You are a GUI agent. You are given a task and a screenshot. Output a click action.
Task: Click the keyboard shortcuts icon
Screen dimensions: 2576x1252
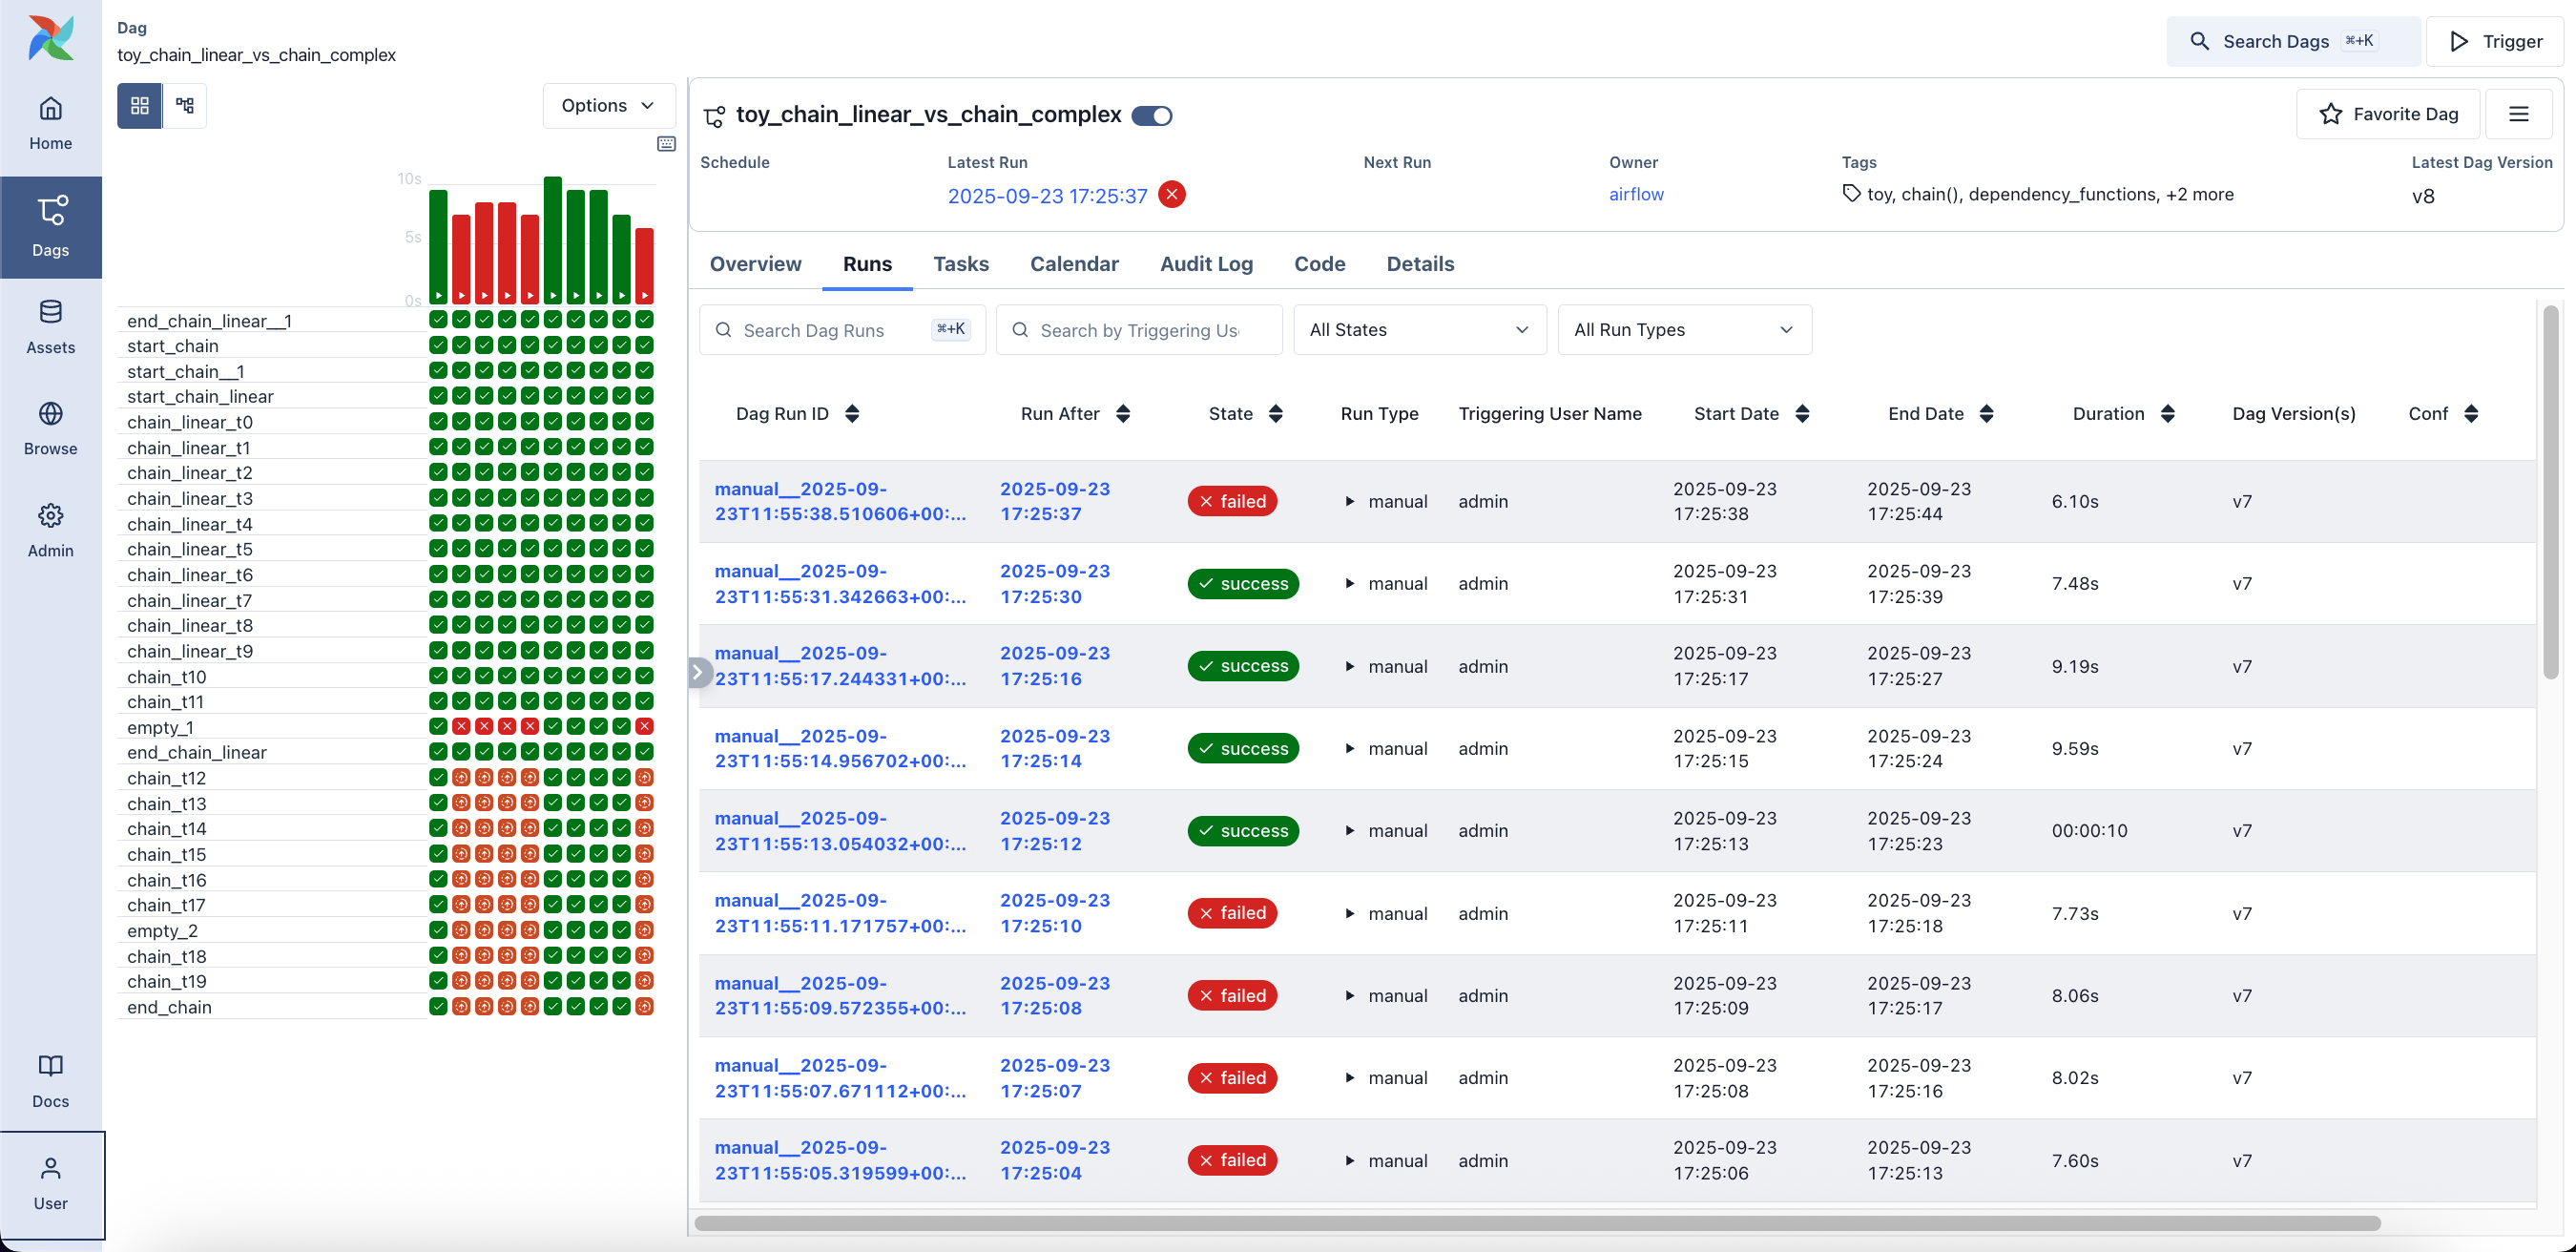tap(666, 144)
